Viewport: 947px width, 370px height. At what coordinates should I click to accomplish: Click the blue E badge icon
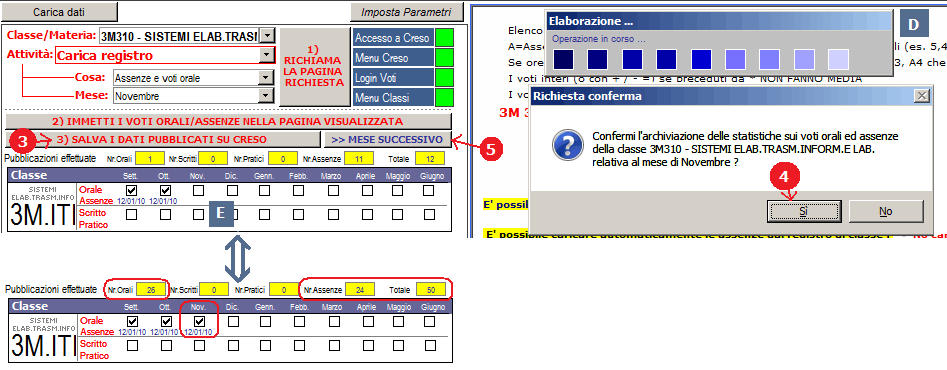(x=220, y=213)
